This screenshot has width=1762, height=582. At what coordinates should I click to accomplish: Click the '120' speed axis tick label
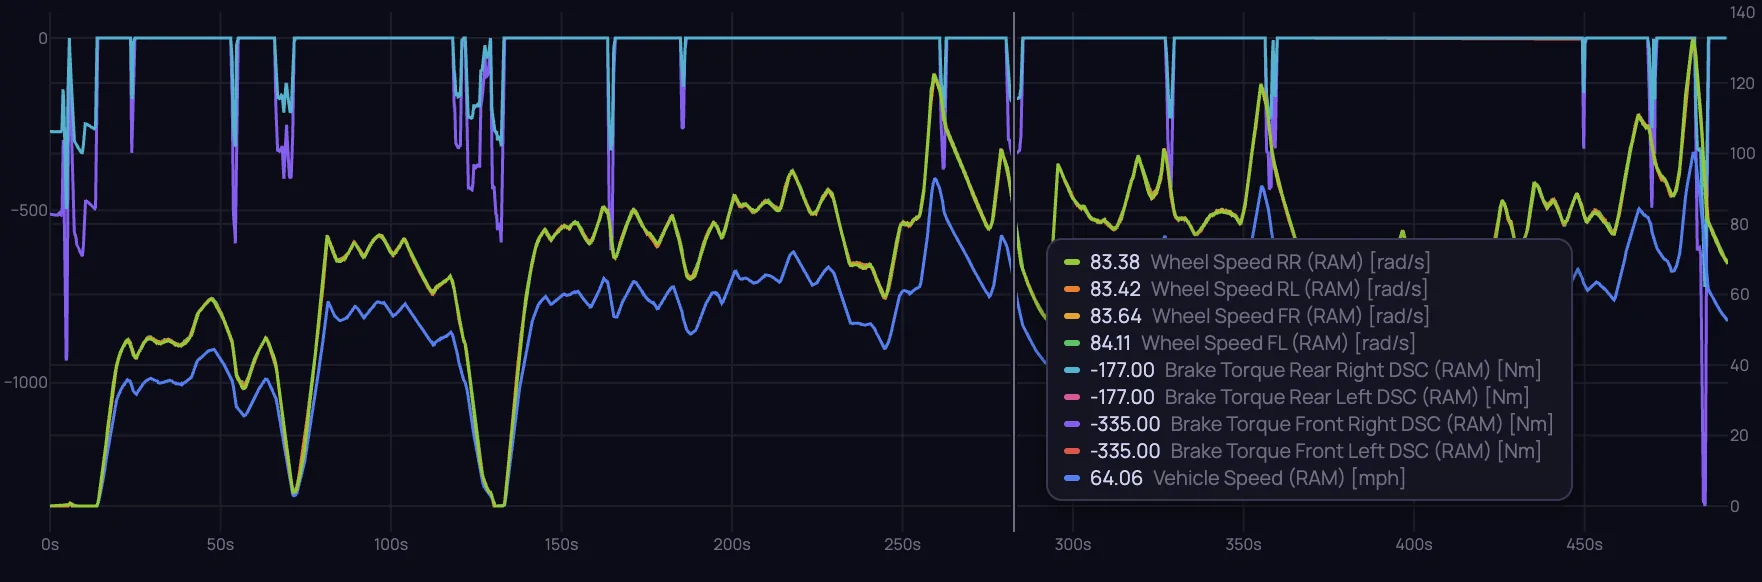tap(1742, 84)
